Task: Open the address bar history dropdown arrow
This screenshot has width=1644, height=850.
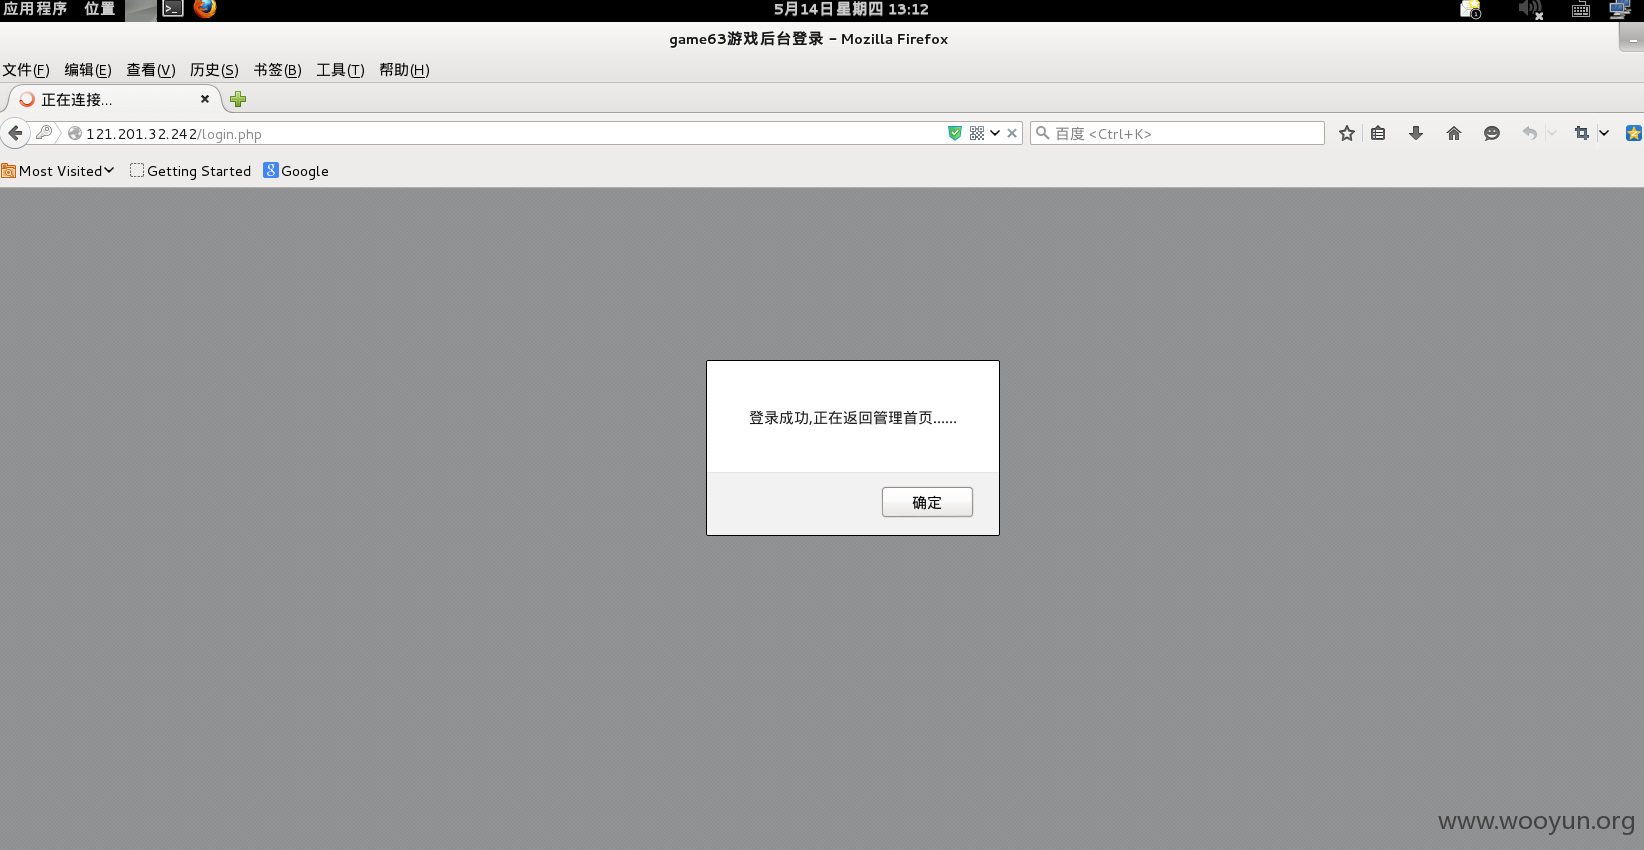Action: click(x=995, y=133)
